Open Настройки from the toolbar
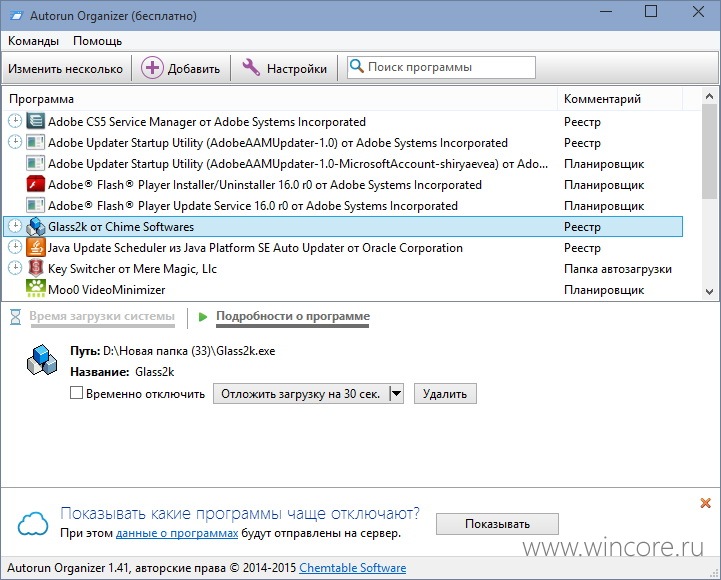Image resolution: width=721 pixels, height=580 pixels. coord(284,69)
